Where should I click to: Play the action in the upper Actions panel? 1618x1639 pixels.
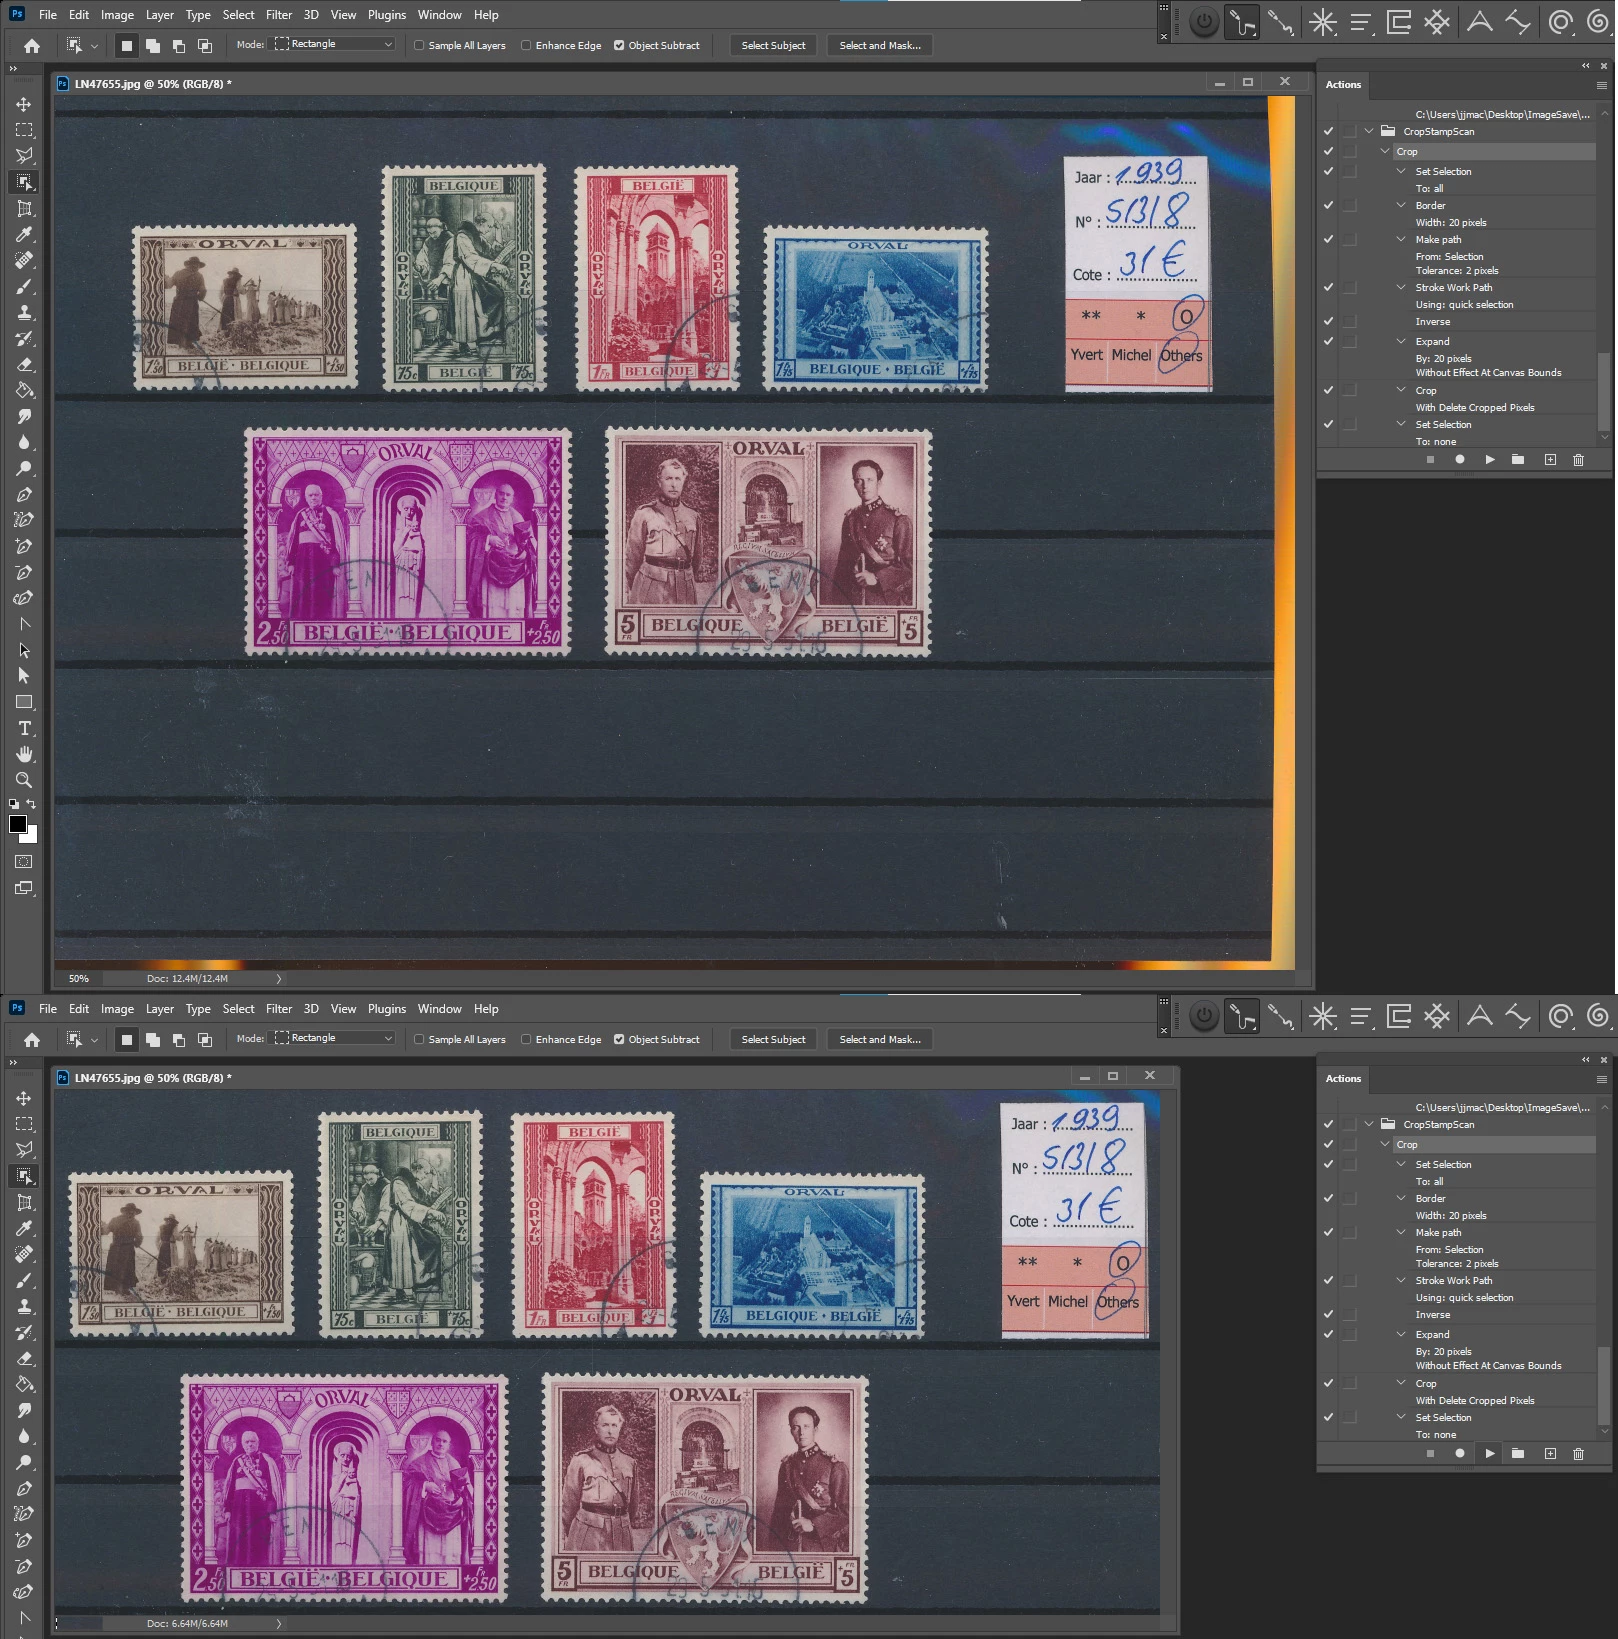pyautogui.click(x=1489, y=460)
